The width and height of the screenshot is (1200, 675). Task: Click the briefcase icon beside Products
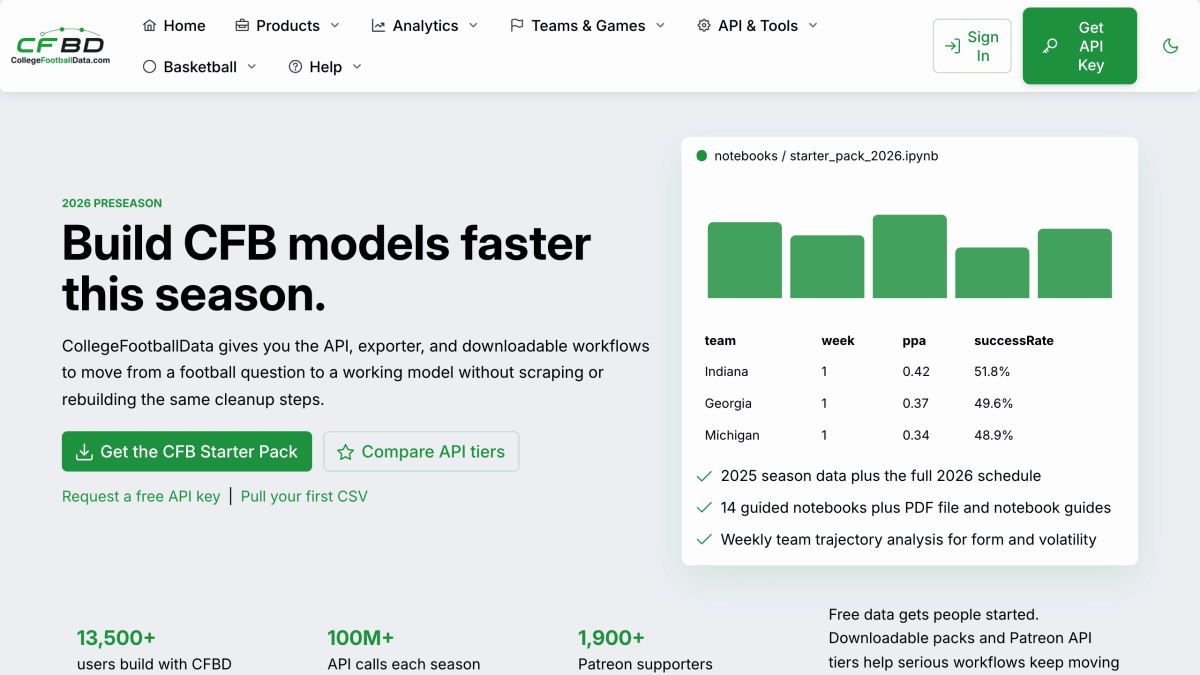(242, 25)
